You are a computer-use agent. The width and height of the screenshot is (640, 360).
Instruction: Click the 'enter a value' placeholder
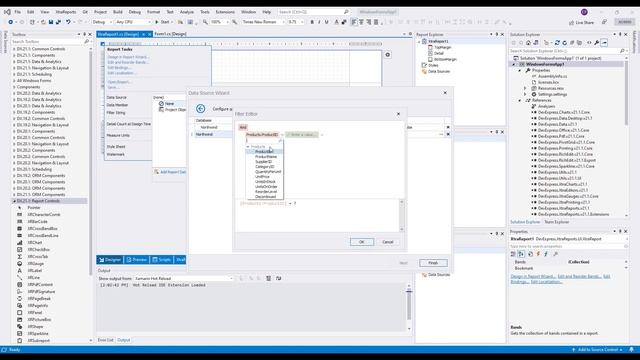[302, 135]
